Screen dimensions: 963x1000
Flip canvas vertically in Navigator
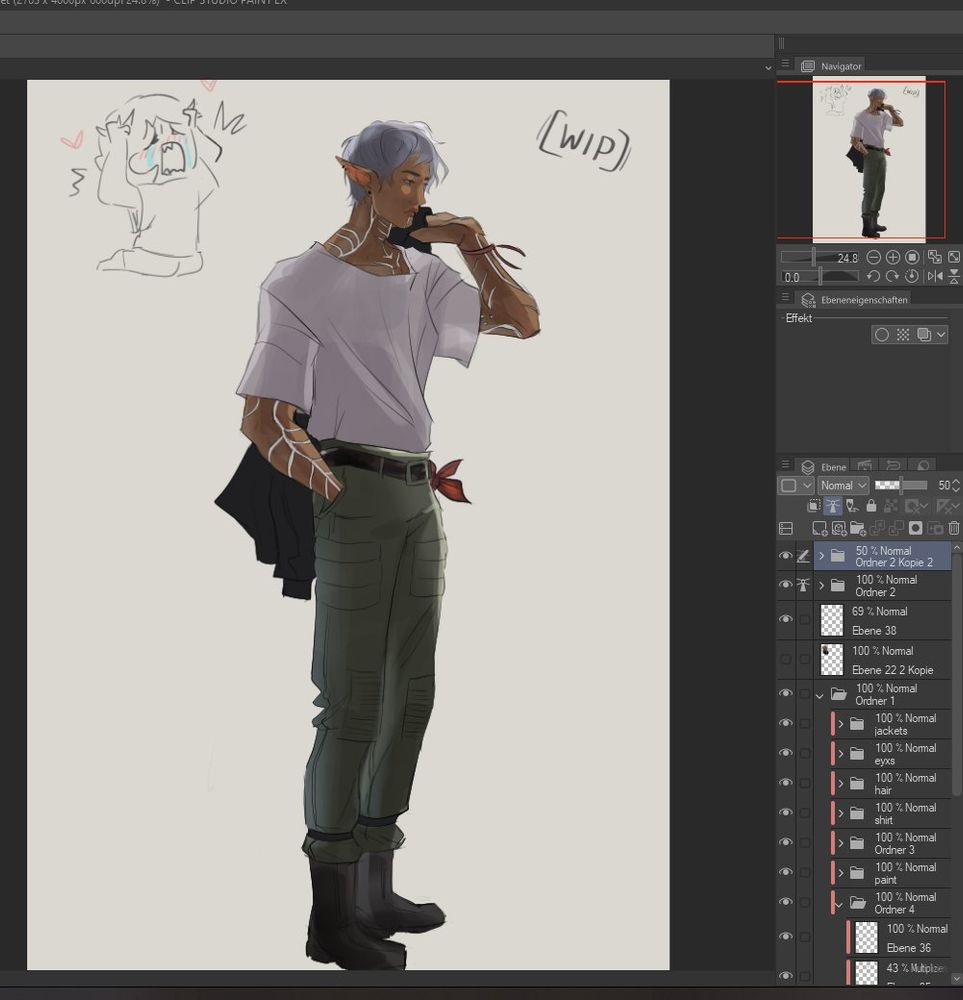(x=954, y=276)
